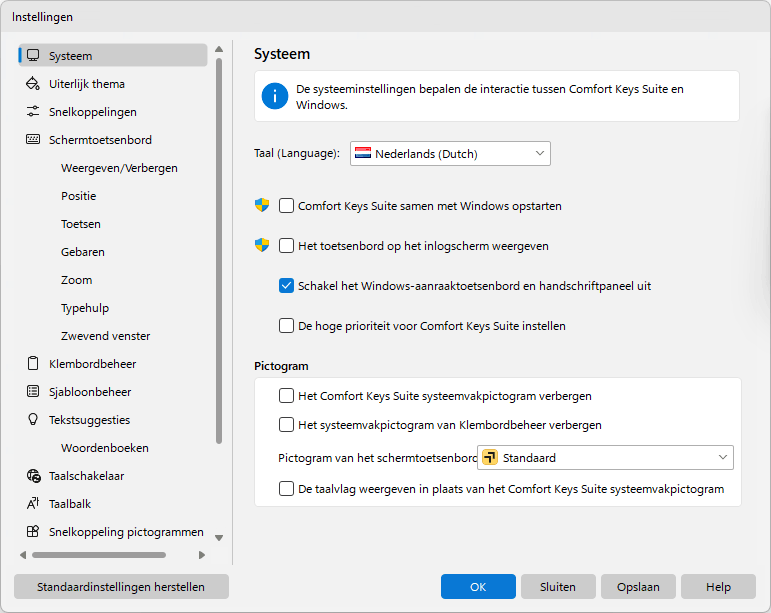The height and width of the screenshot is (613, 771).
Task: Select Systeem in the sidebar
Action: click(x=113, y=56)
